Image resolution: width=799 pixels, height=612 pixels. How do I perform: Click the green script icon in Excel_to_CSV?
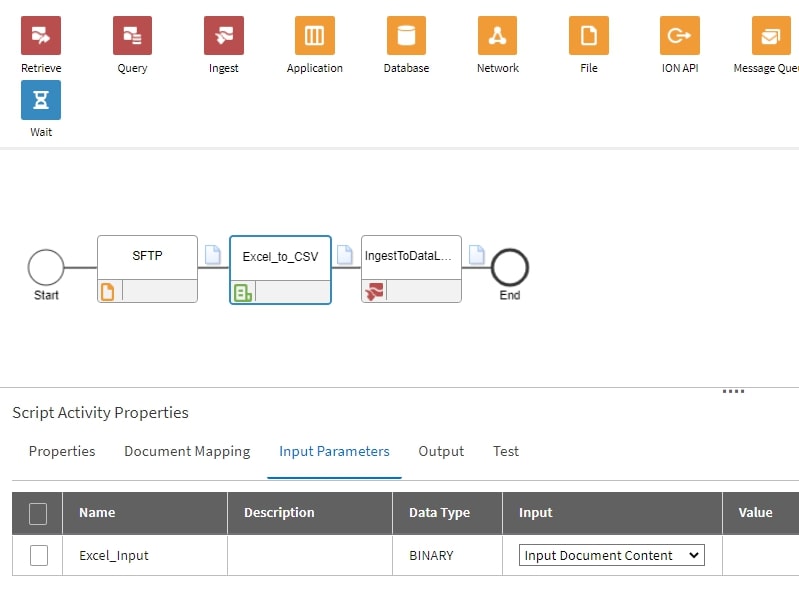(x=243, y=293)
